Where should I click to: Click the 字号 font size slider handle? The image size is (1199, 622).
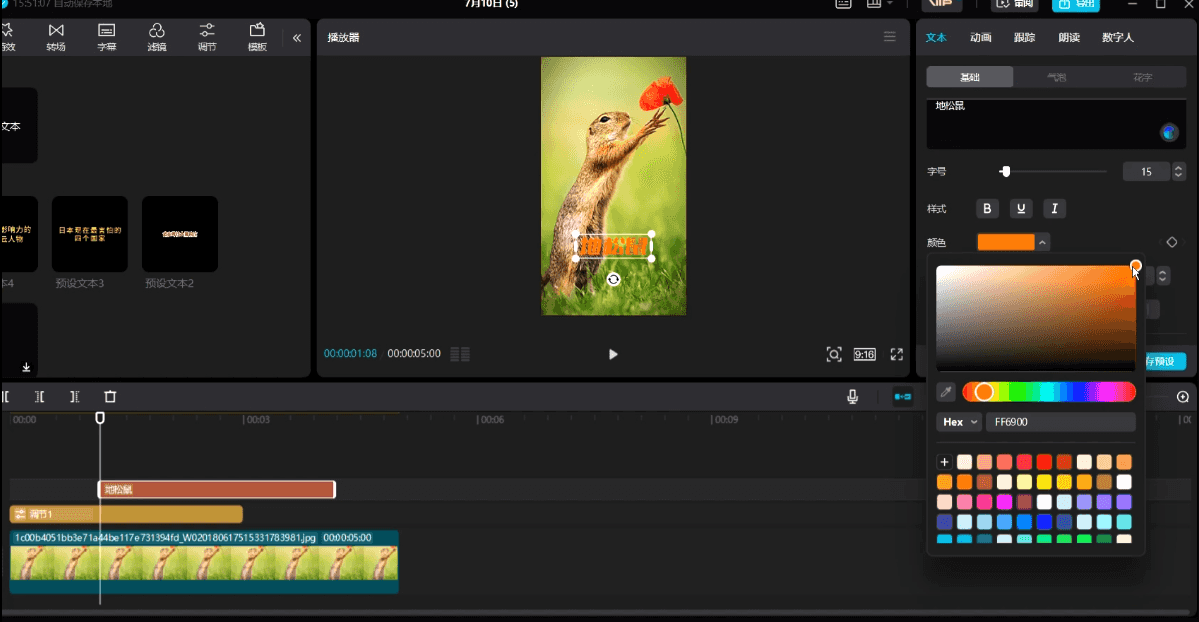click(1006, 171)
